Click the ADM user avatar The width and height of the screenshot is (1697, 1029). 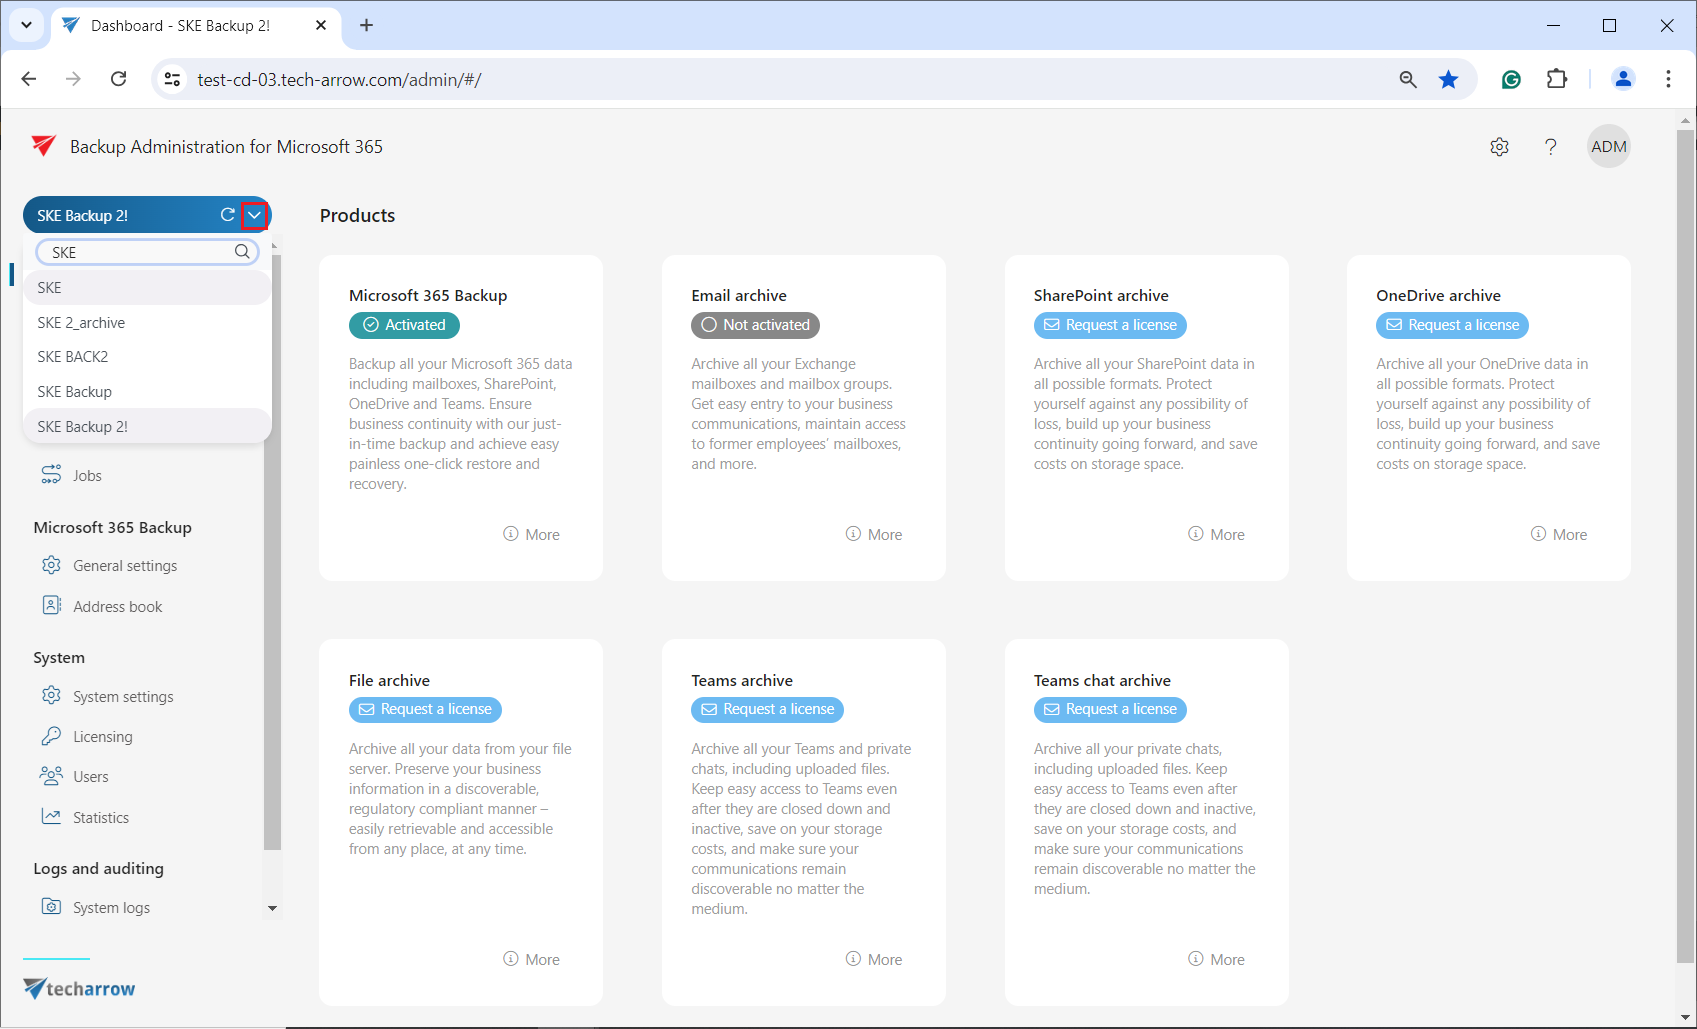point(1608,147)
